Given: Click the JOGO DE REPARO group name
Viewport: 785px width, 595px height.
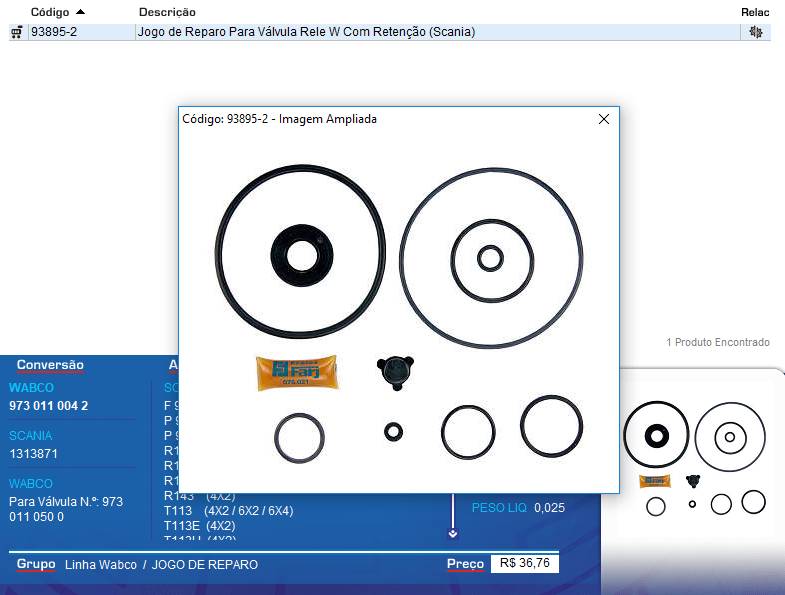Looking at the screenshot, I should [204, 565].
